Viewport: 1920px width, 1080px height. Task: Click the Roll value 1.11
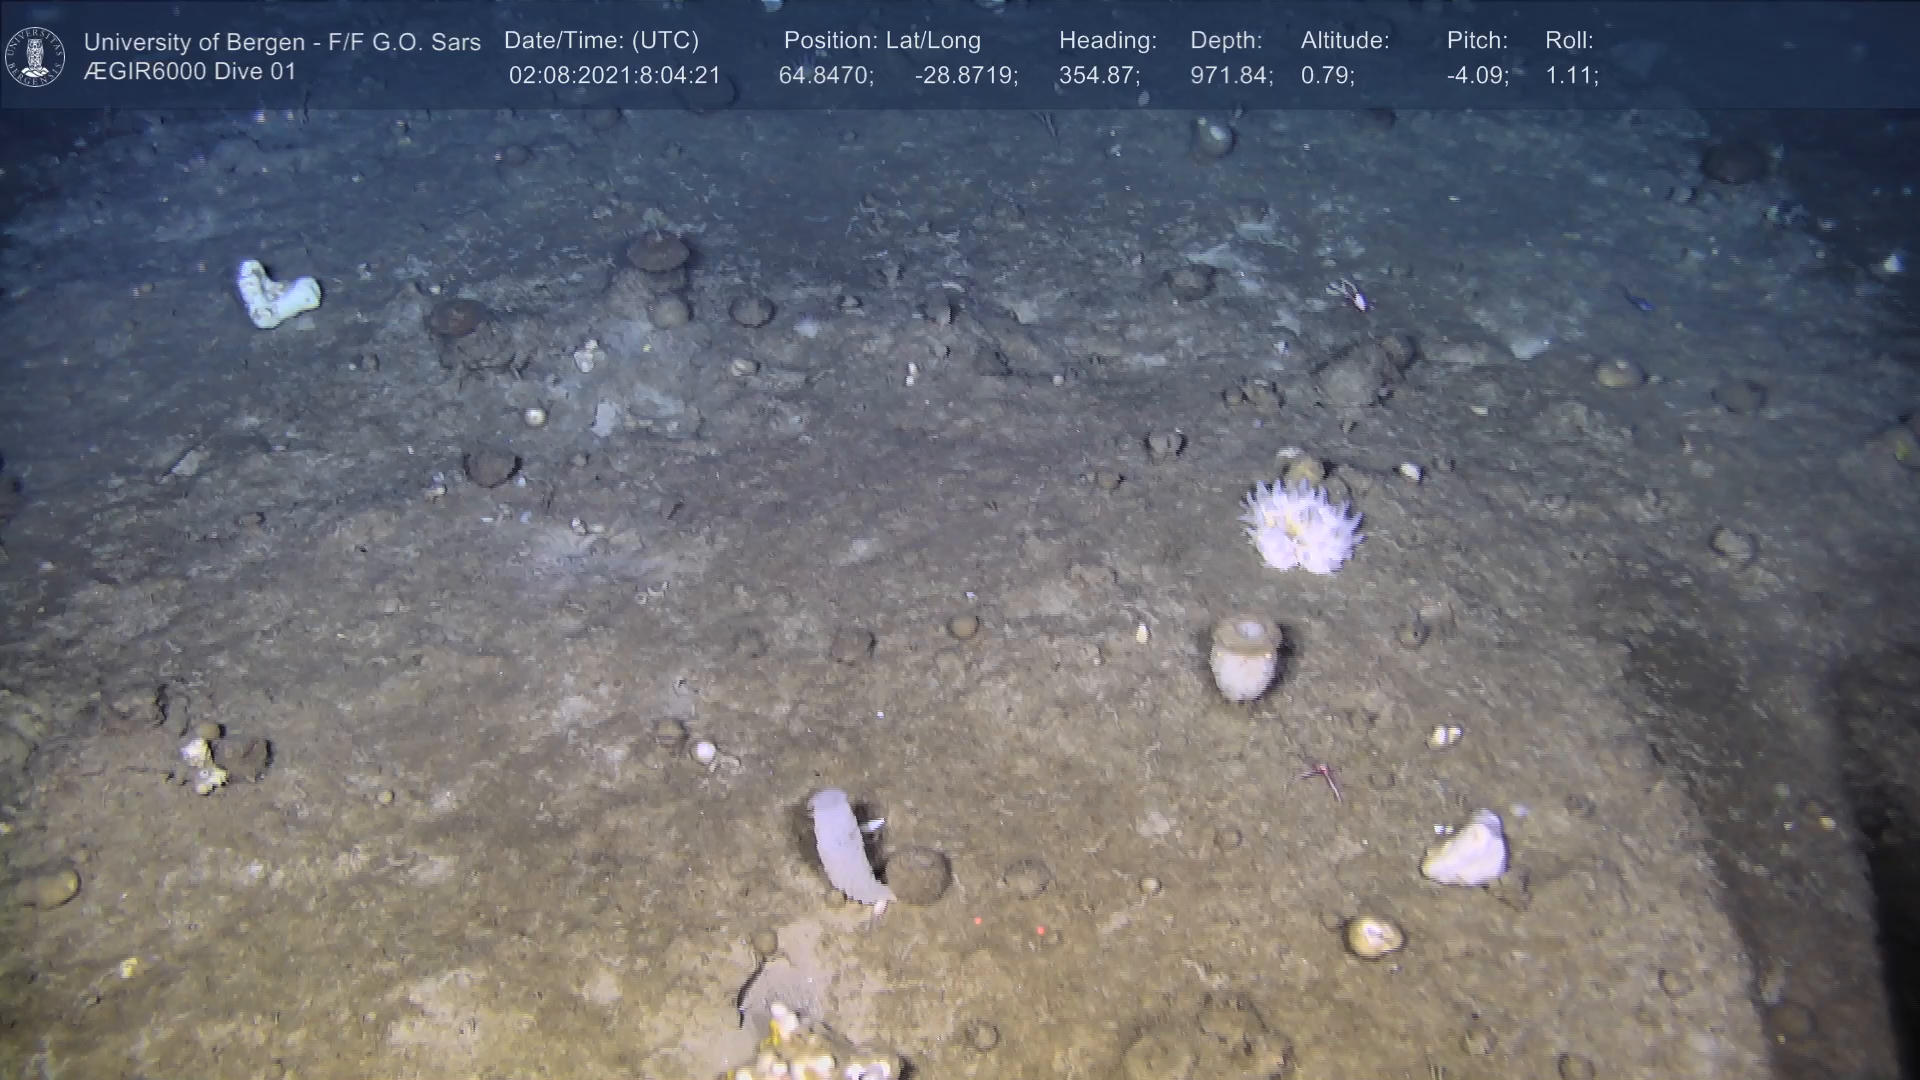pos(1571,76)
